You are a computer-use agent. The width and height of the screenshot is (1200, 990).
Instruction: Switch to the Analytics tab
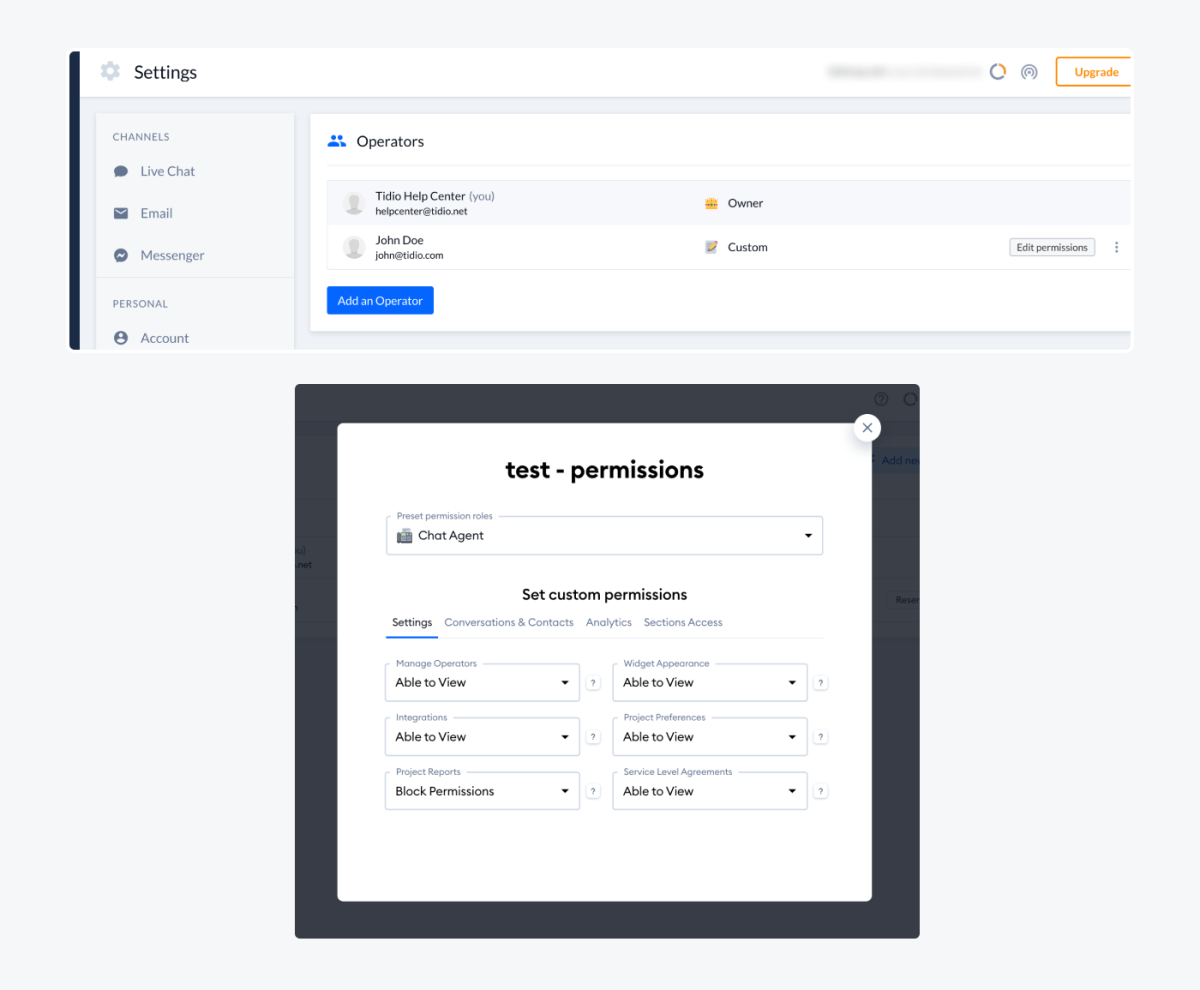[x=609, y=622]
